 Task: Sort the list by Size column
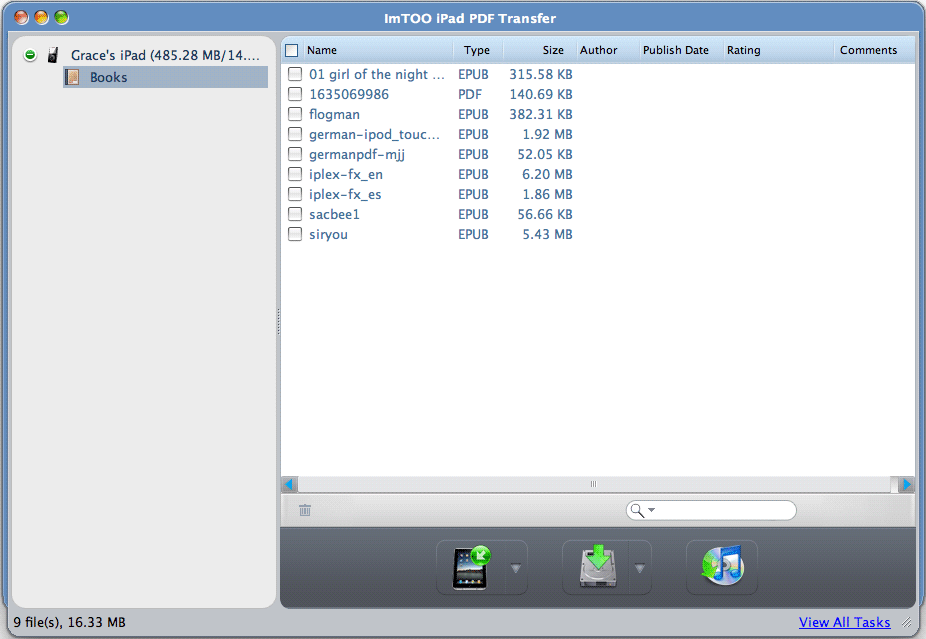tap(540, 50)
